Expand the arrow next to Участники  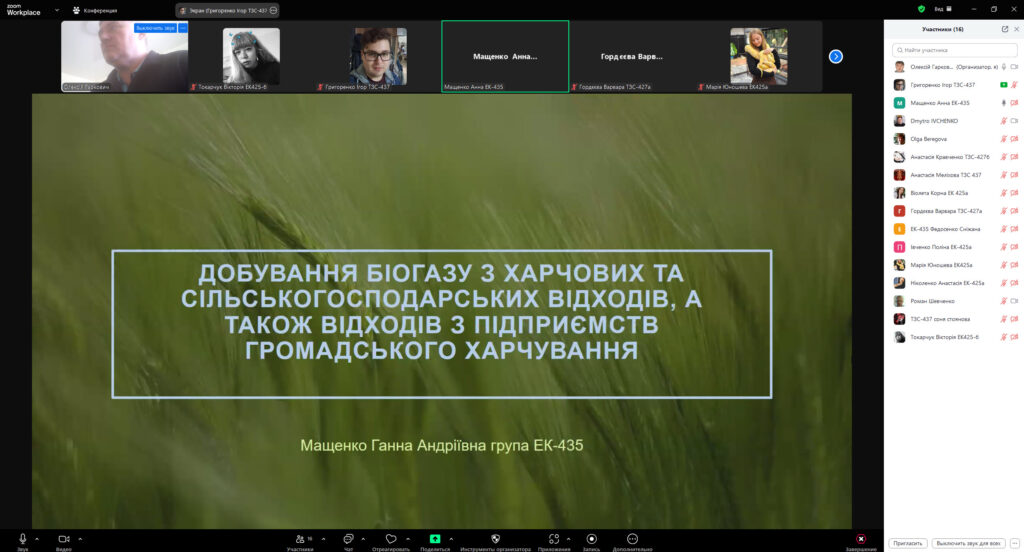click(x=323, y=539)
